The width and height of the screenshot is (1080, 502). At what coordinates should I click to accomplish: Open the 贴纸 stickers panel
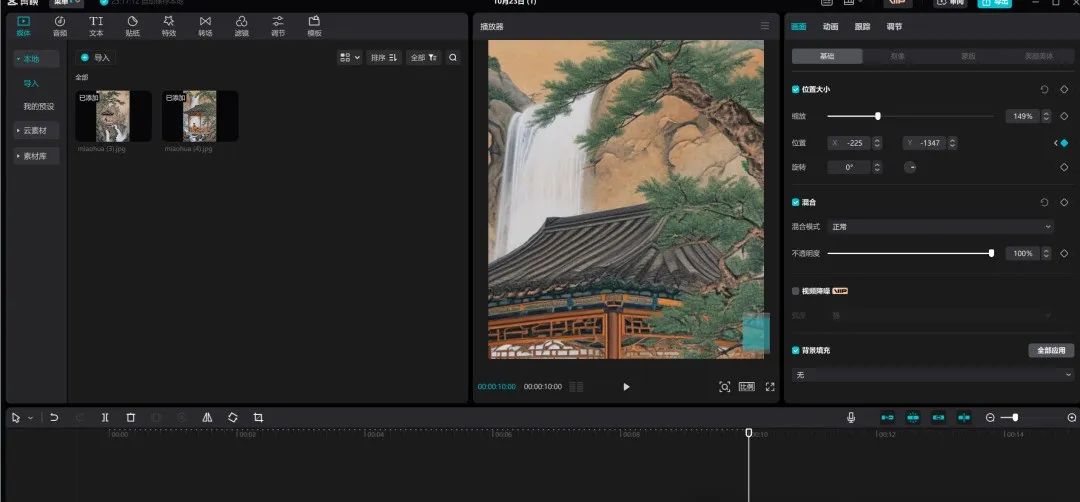pyautogui.click(x=132, y=26)
